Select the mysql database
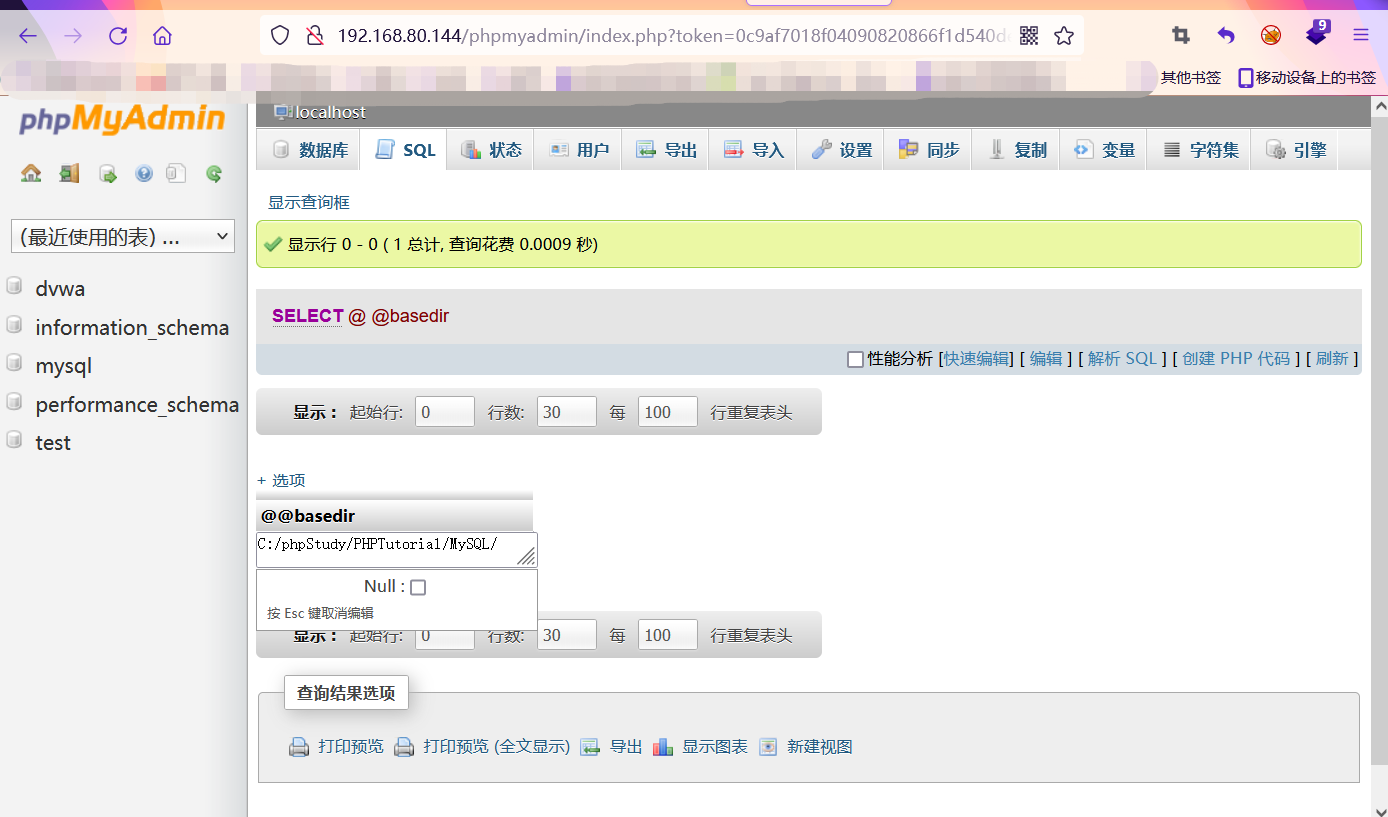 (x=63, y=366)
